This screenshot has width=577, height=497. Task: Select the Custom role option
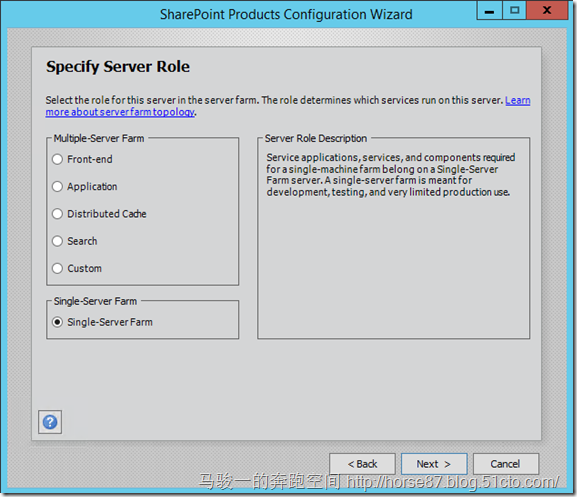(57, 268)
